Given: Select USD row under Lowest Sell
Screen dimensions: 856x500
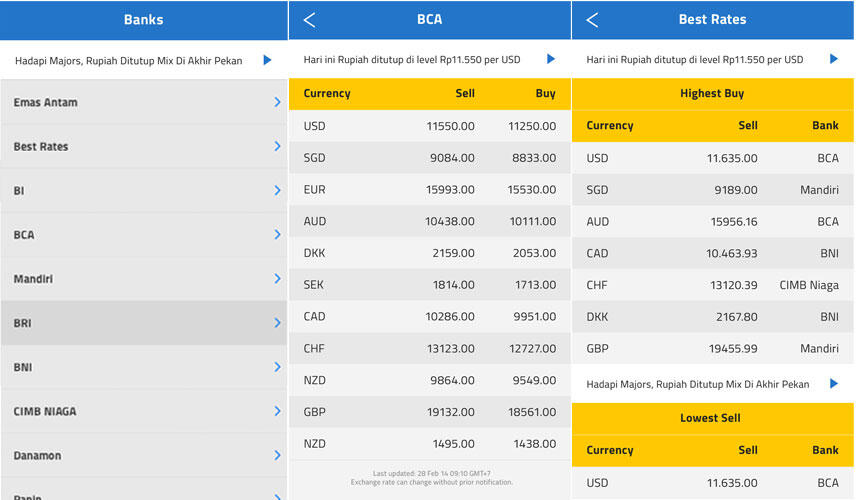Looking at the screenshot, I should 712,483.
